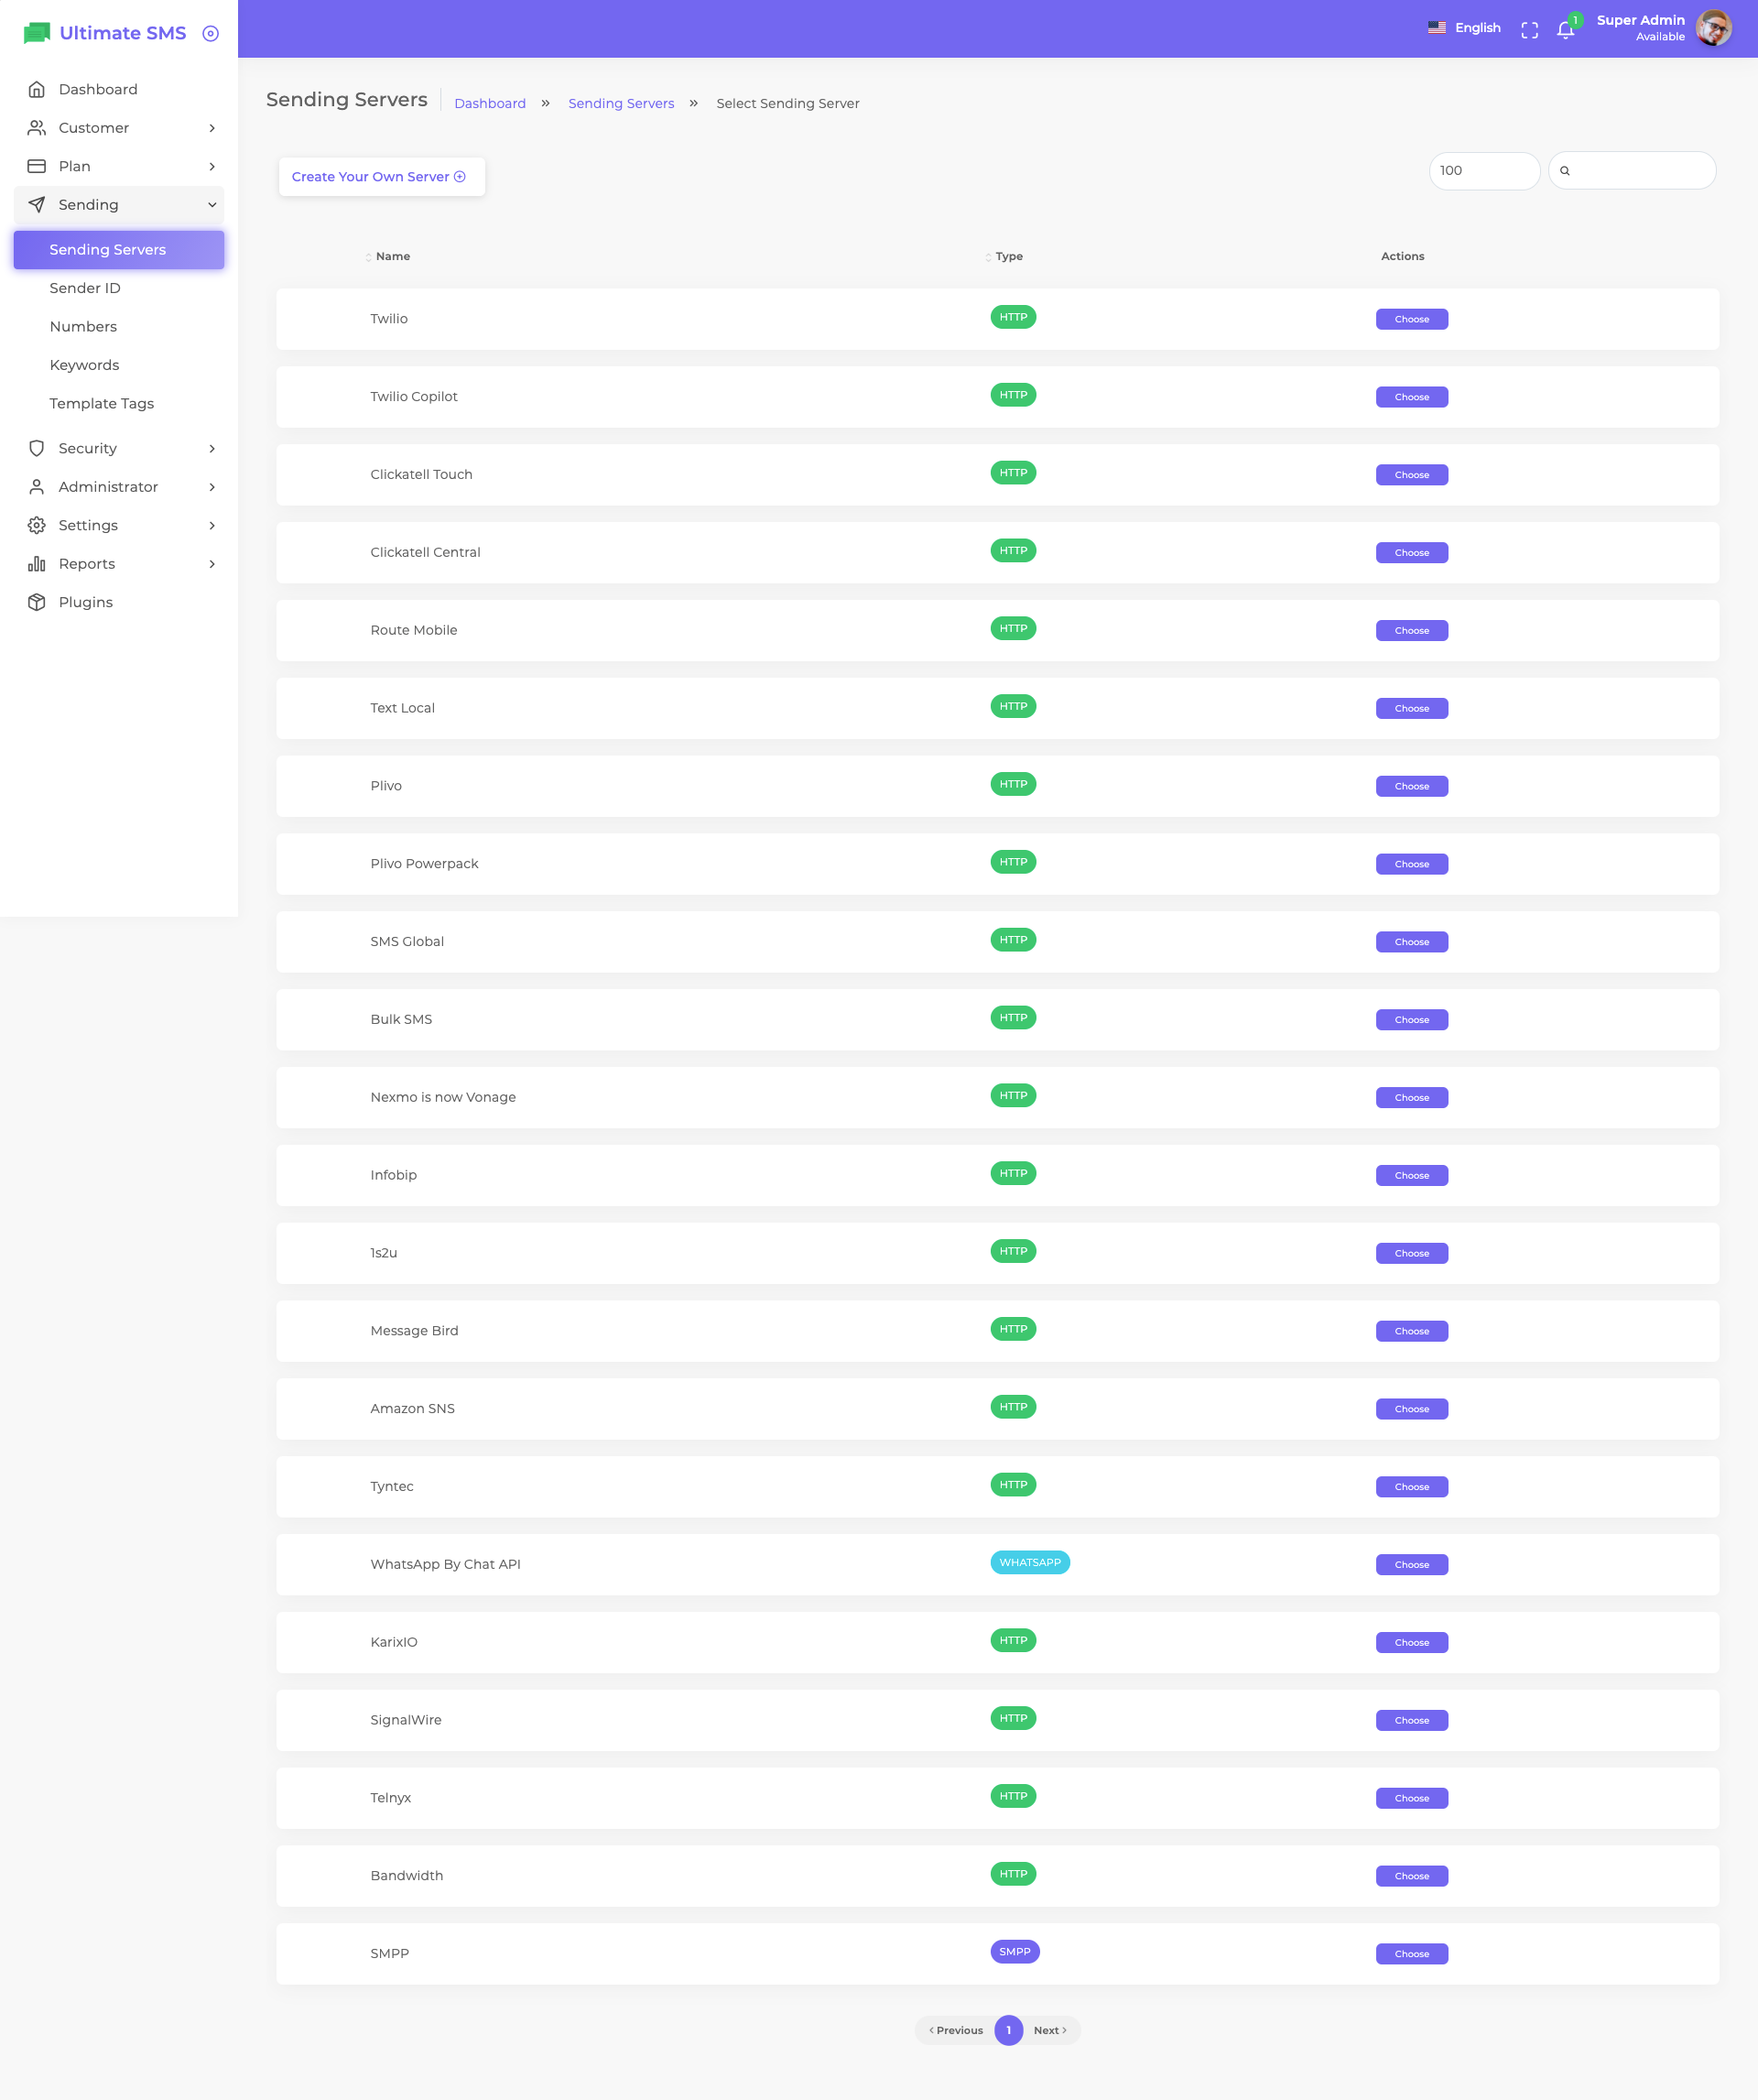Click the Plugins box icon
This screenshot has height=2100, width=1758.
coord(37,602)
